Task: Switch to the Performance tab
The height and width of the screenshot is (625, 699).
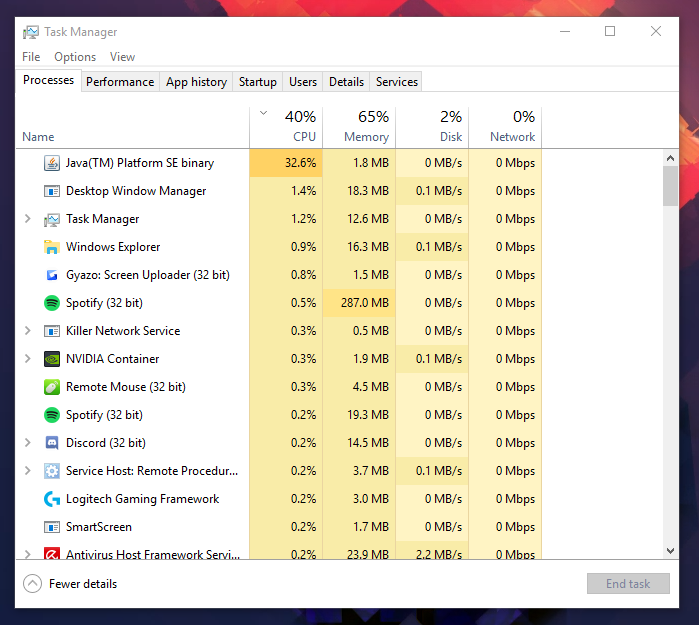Action: tap(120, 82)
